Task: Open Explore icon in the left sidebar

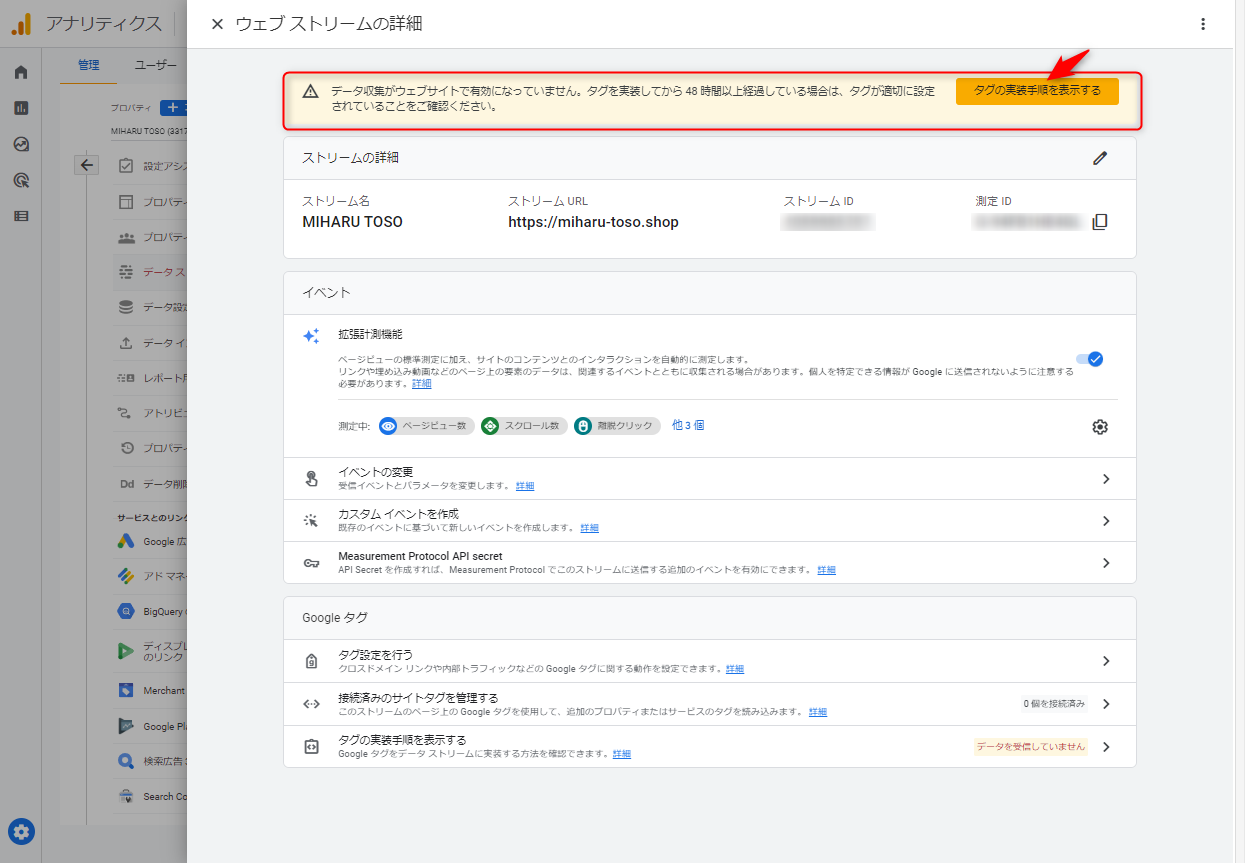Action: pyautogui.click(x=21, y=144)
